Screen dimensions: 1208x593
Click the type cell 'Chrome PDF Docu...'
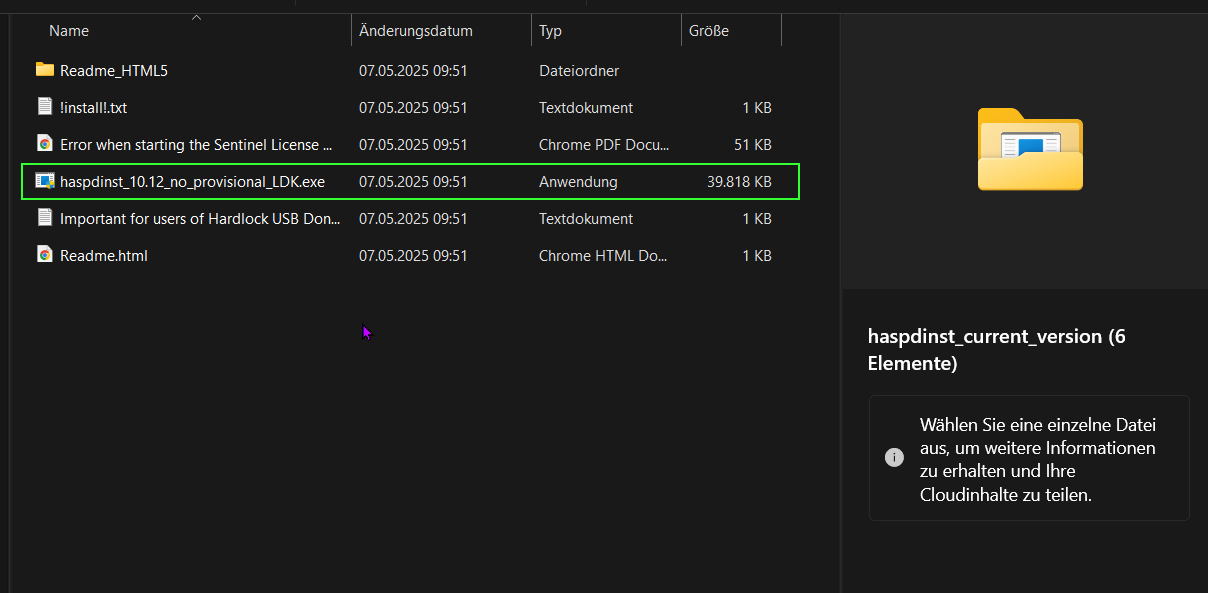(604, 145)
